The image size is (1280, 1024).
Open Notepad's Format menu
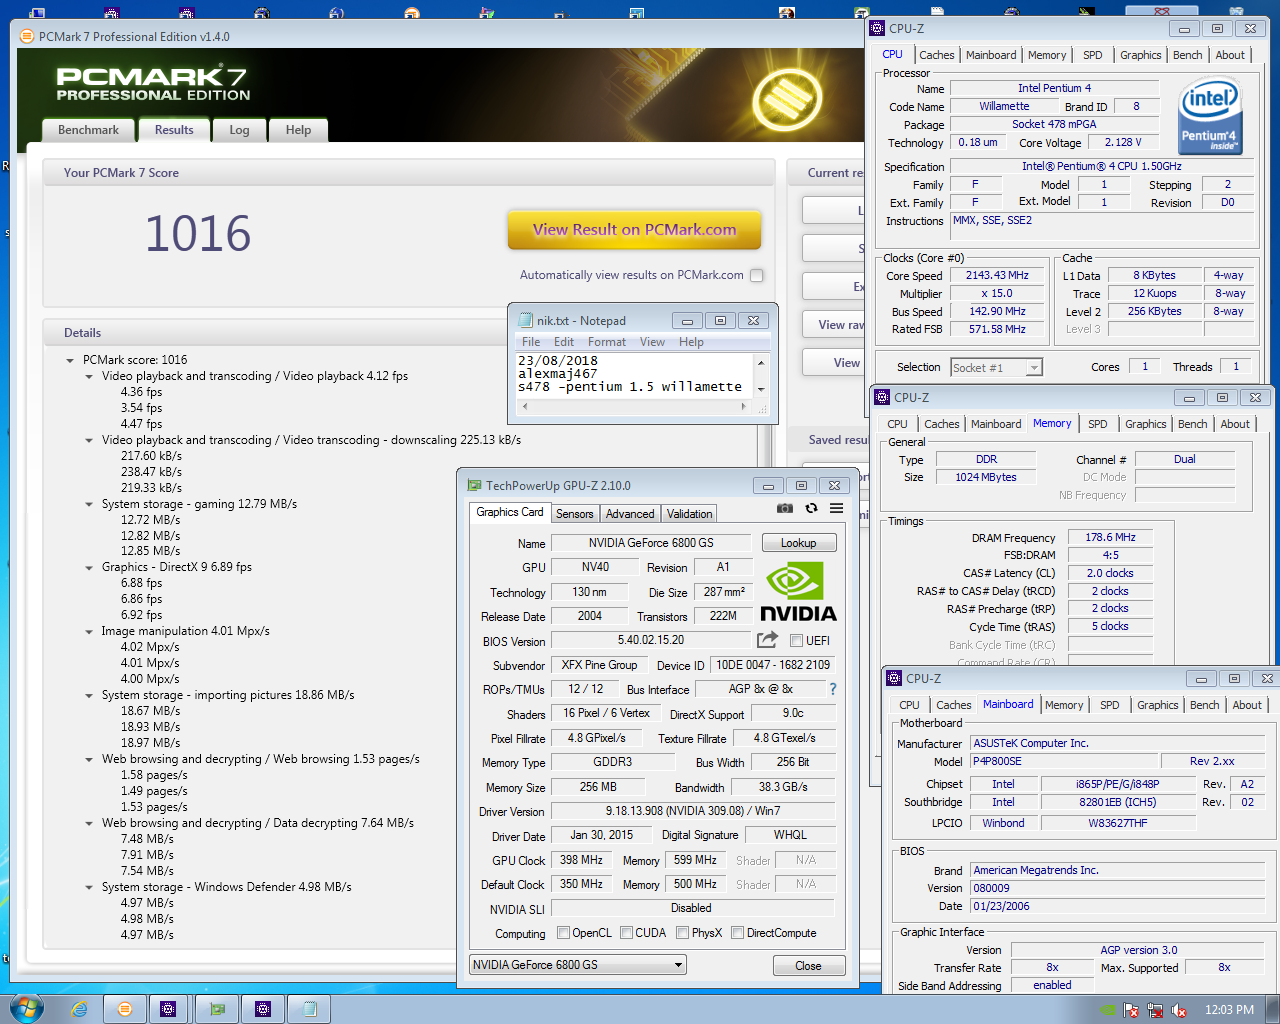[x=606, y=342]
